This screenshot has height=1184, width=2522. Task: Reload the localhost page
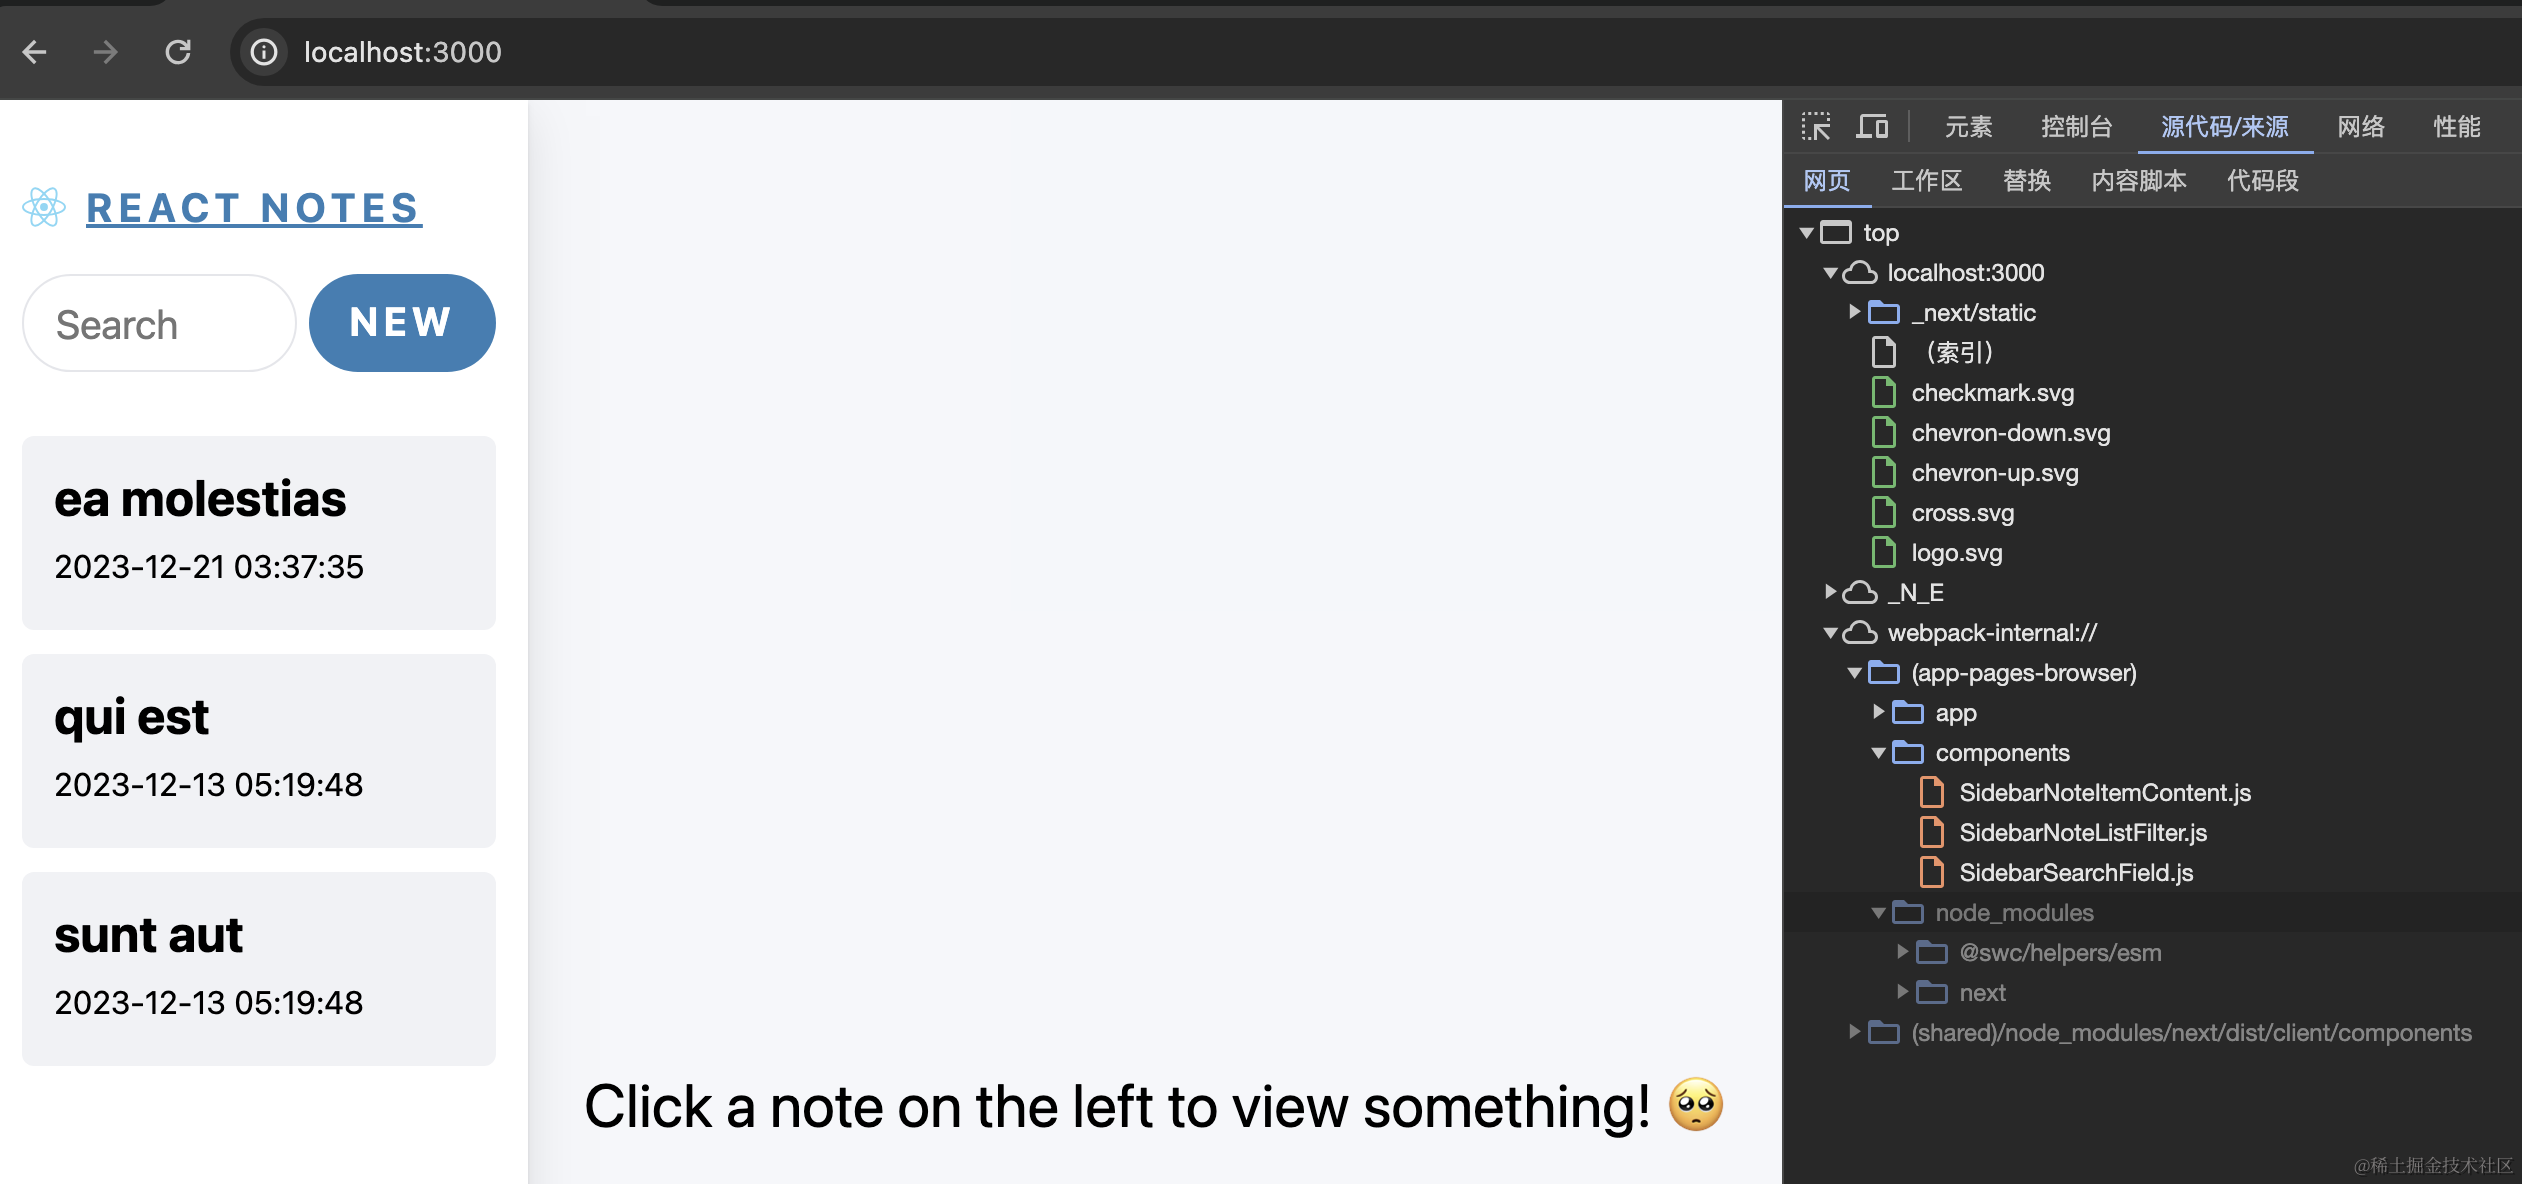pos(178,52)
